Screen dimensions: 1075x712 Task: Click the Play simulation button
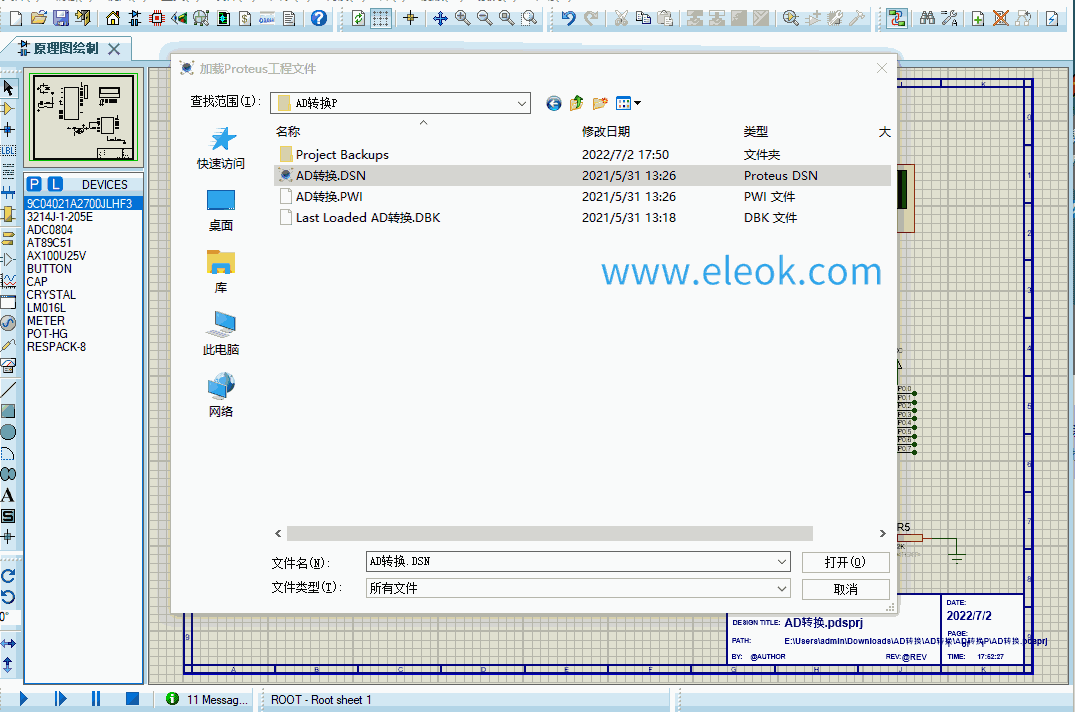(24, 699)
